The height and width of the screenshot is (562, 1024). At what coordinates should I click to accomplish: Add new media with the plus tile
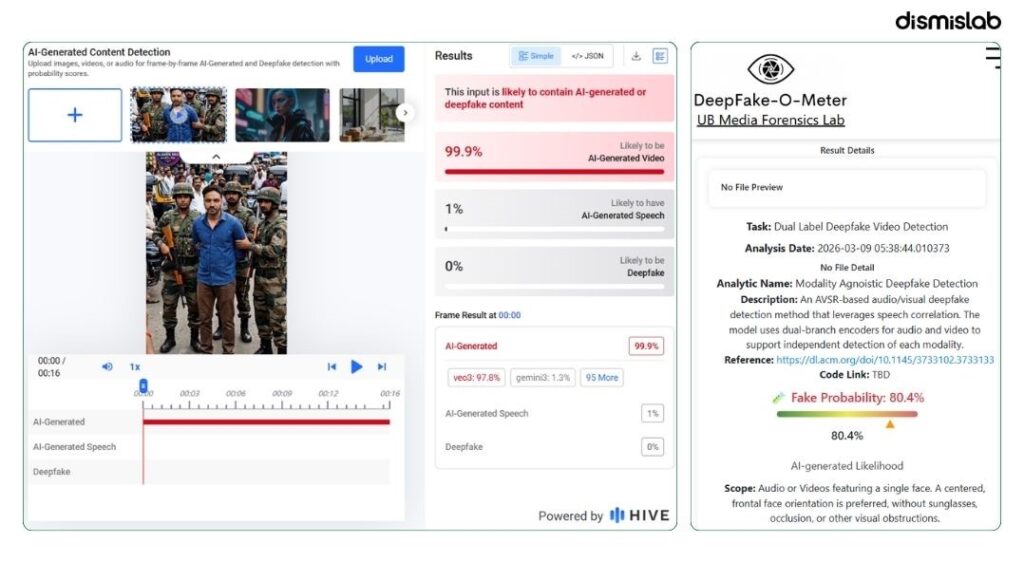[75, 116]
